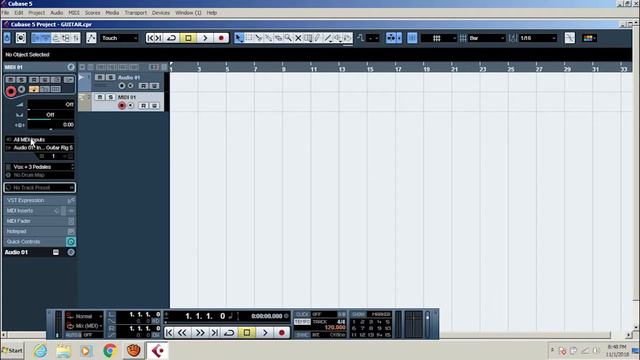This screenshot has height=360, width=640.
Task: Click the Audio 01 inspector header
Action: pyautogui.click(x=40, y=252)
